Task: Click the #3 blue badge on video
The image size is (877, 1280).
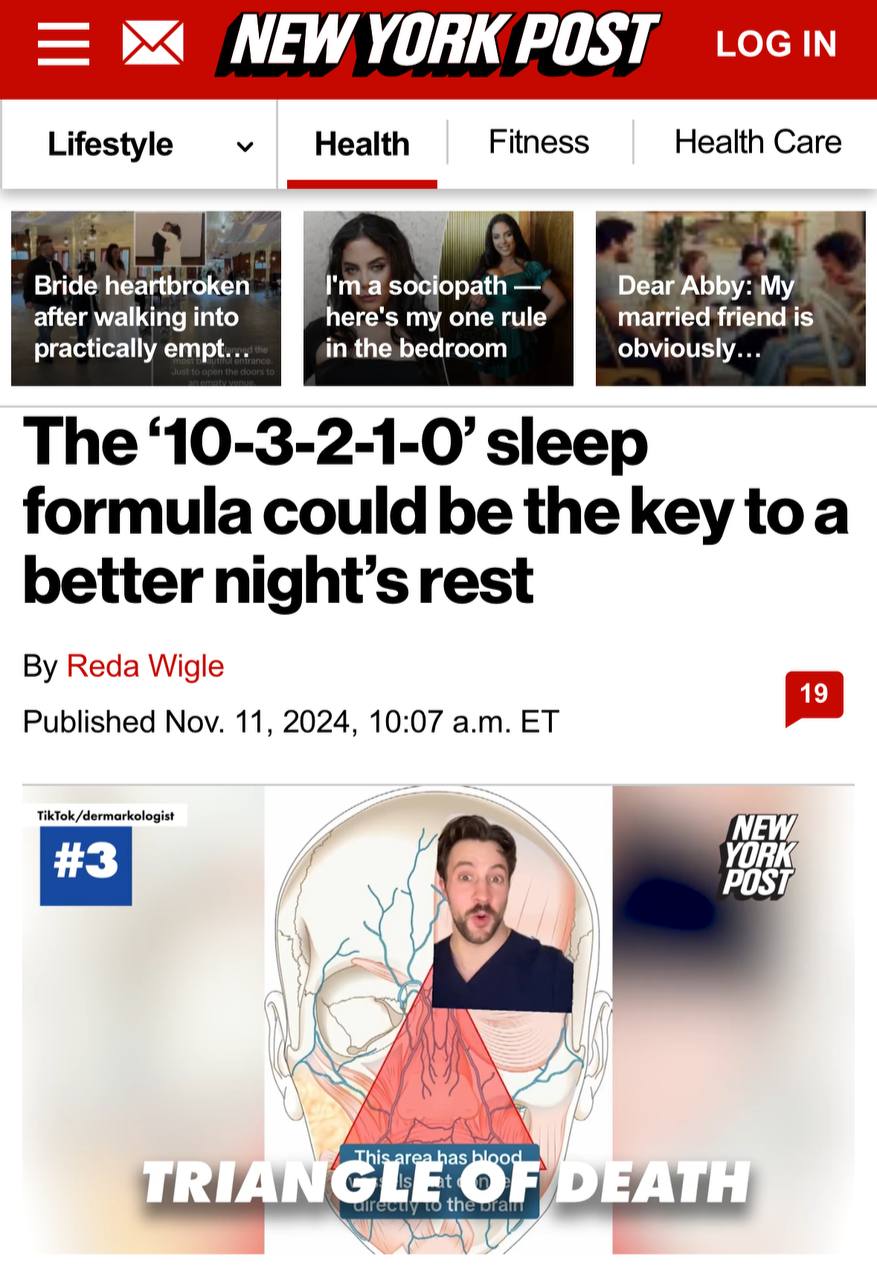Action: click(x=86, y=866)
